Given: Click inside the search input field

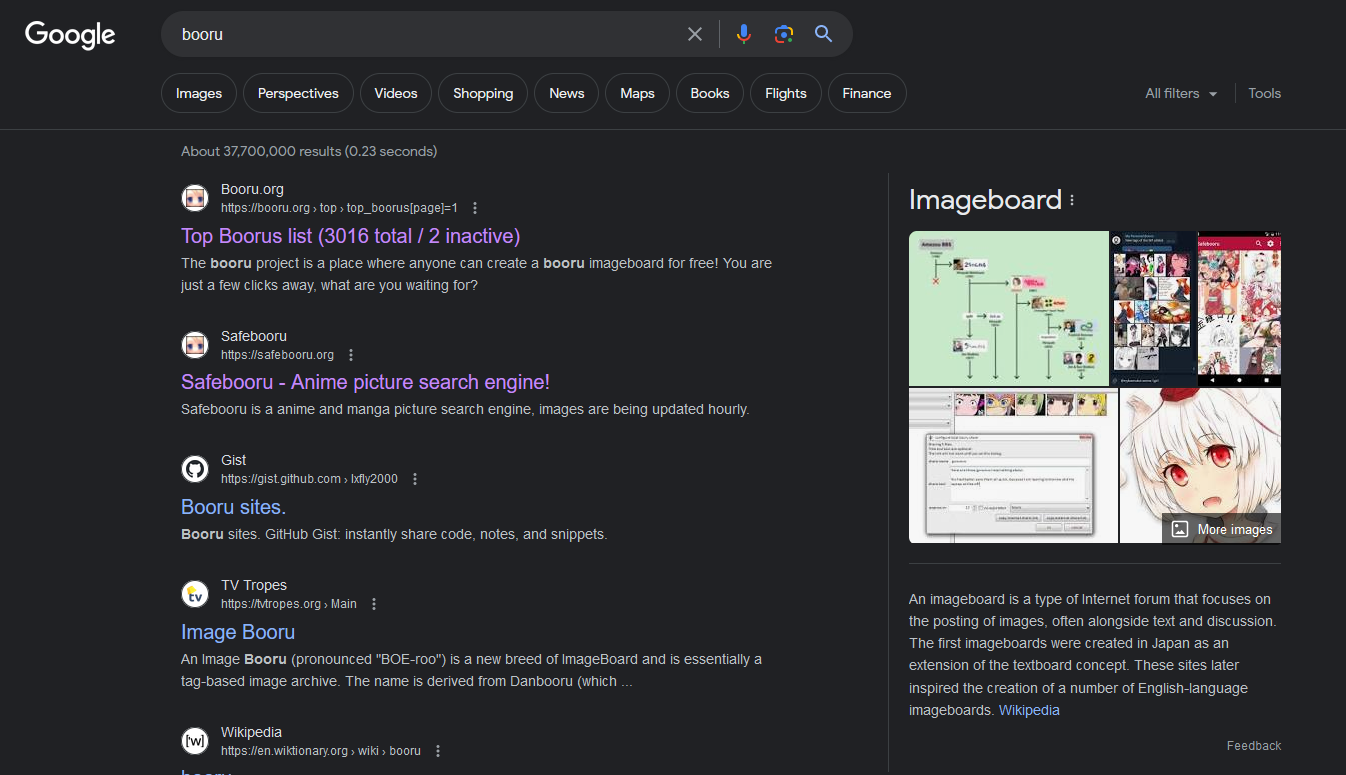Looking at the screenshot, I should (x=420, y=34).
